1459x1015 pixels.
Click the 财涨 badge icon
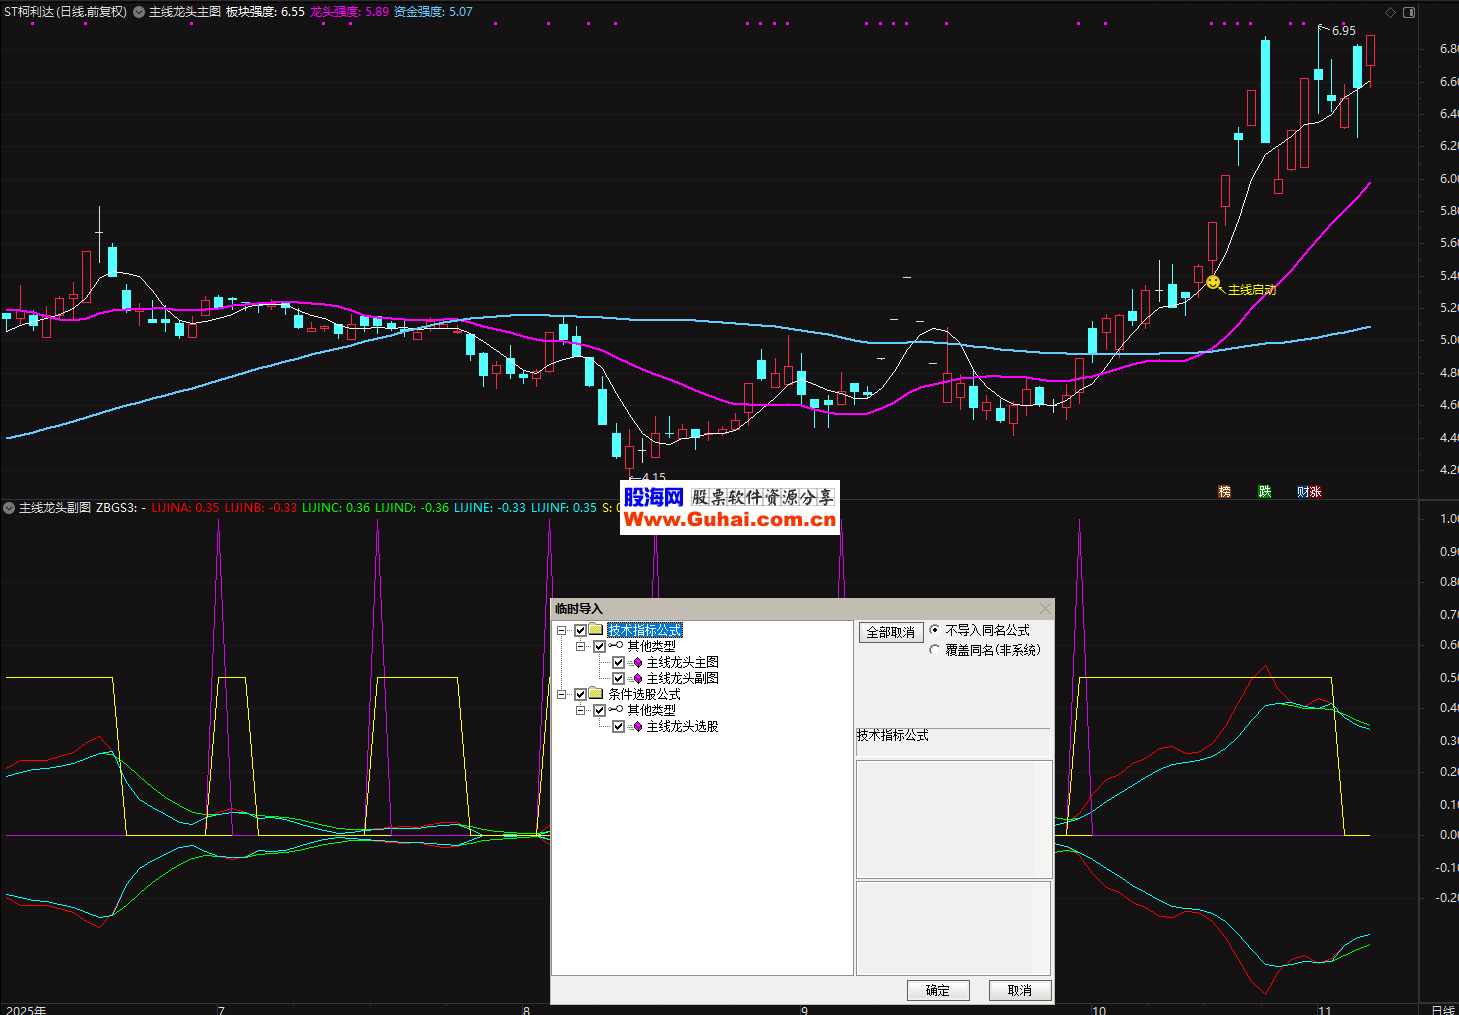click(1308, 491)
